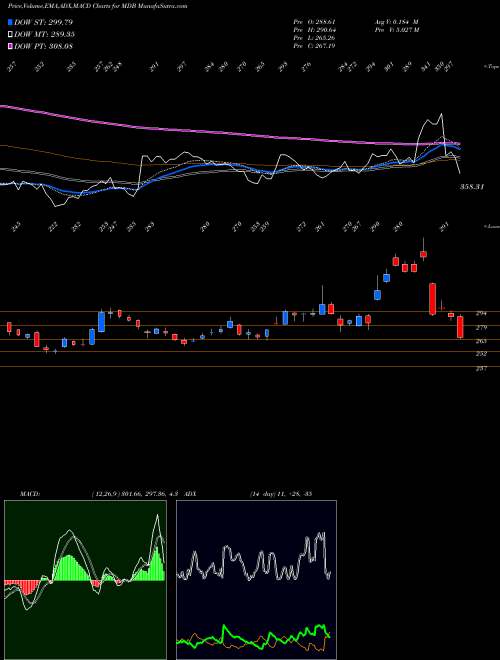Screen dimensions: 500x660
Task: Click the magenta DOW PT legend swatch
Action: click(x=10, y=46)
